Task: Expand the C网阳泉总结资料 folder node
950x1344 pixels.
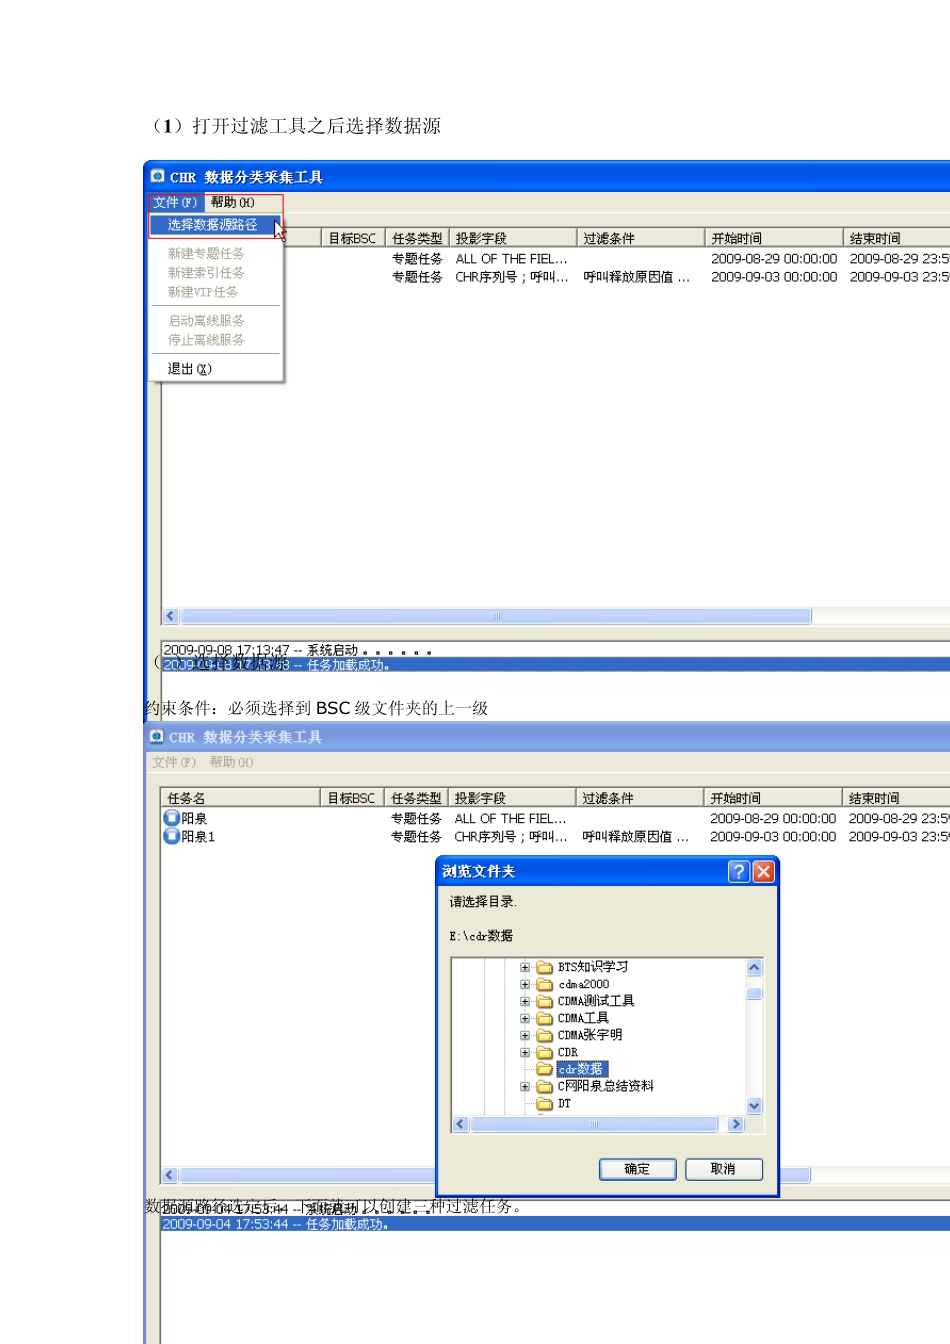Action: (x=525, y=1086)
